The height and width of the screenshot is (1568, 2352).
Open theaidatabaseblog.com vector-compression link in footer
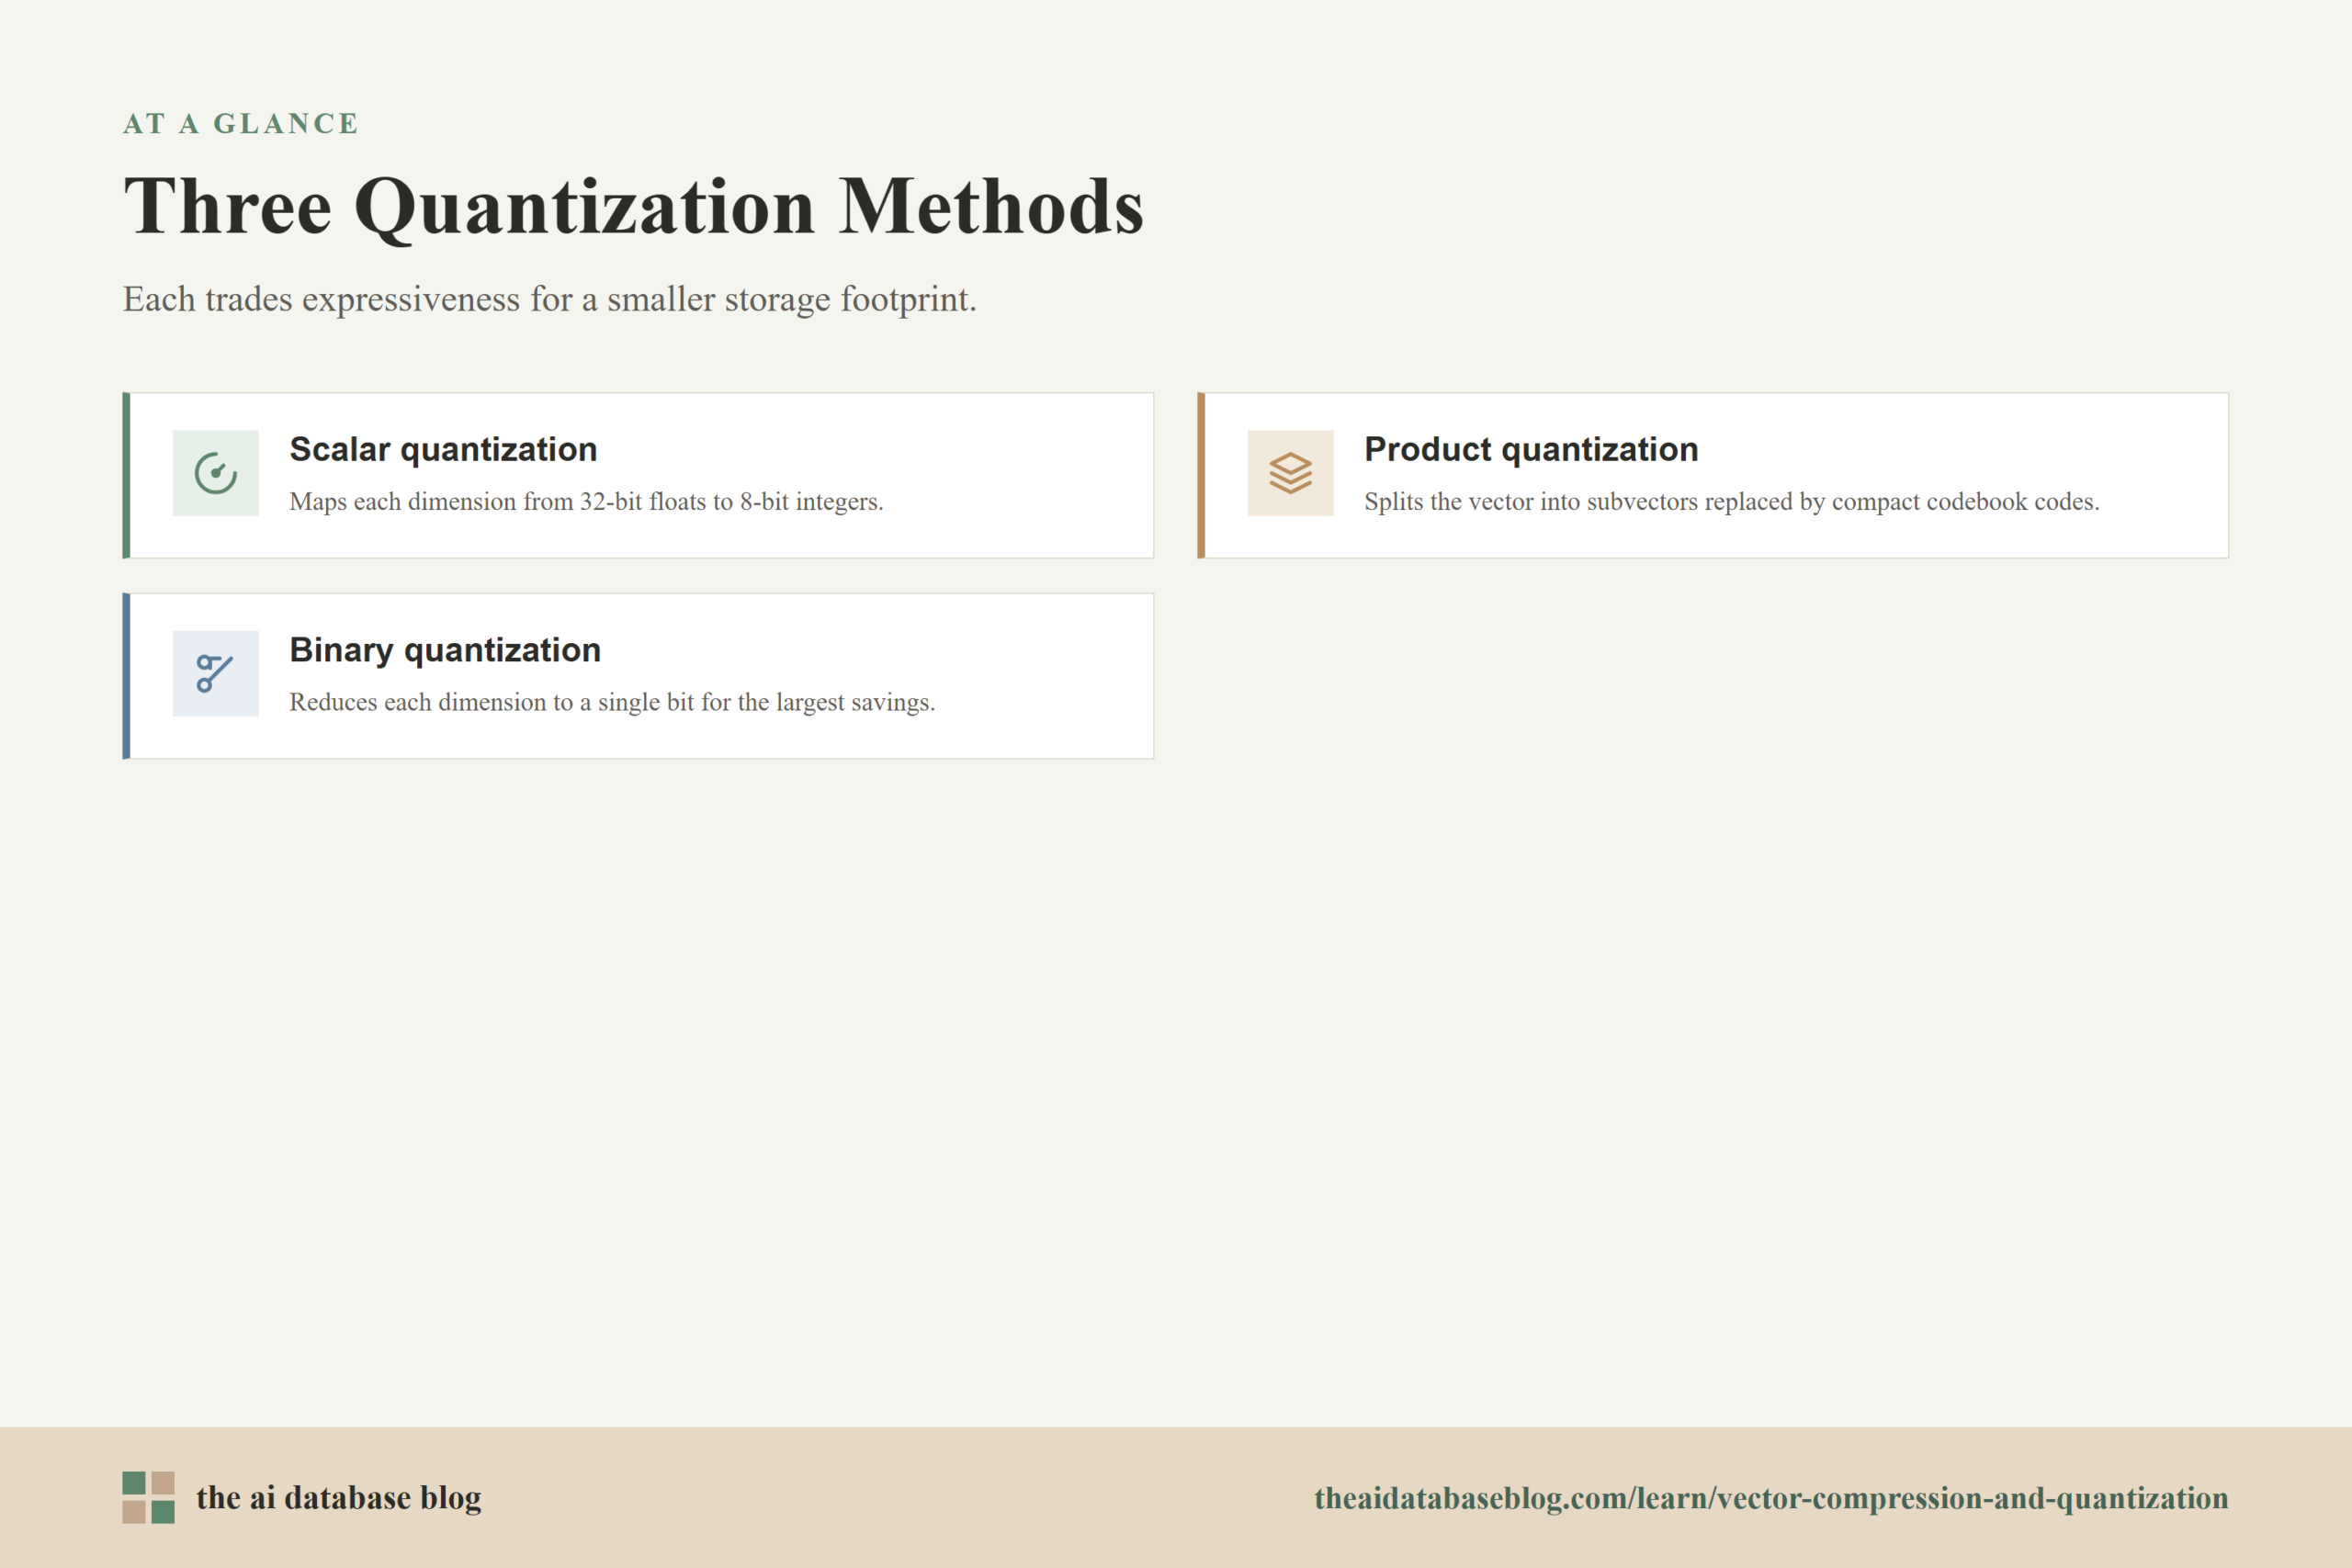coord(1771,1498)
